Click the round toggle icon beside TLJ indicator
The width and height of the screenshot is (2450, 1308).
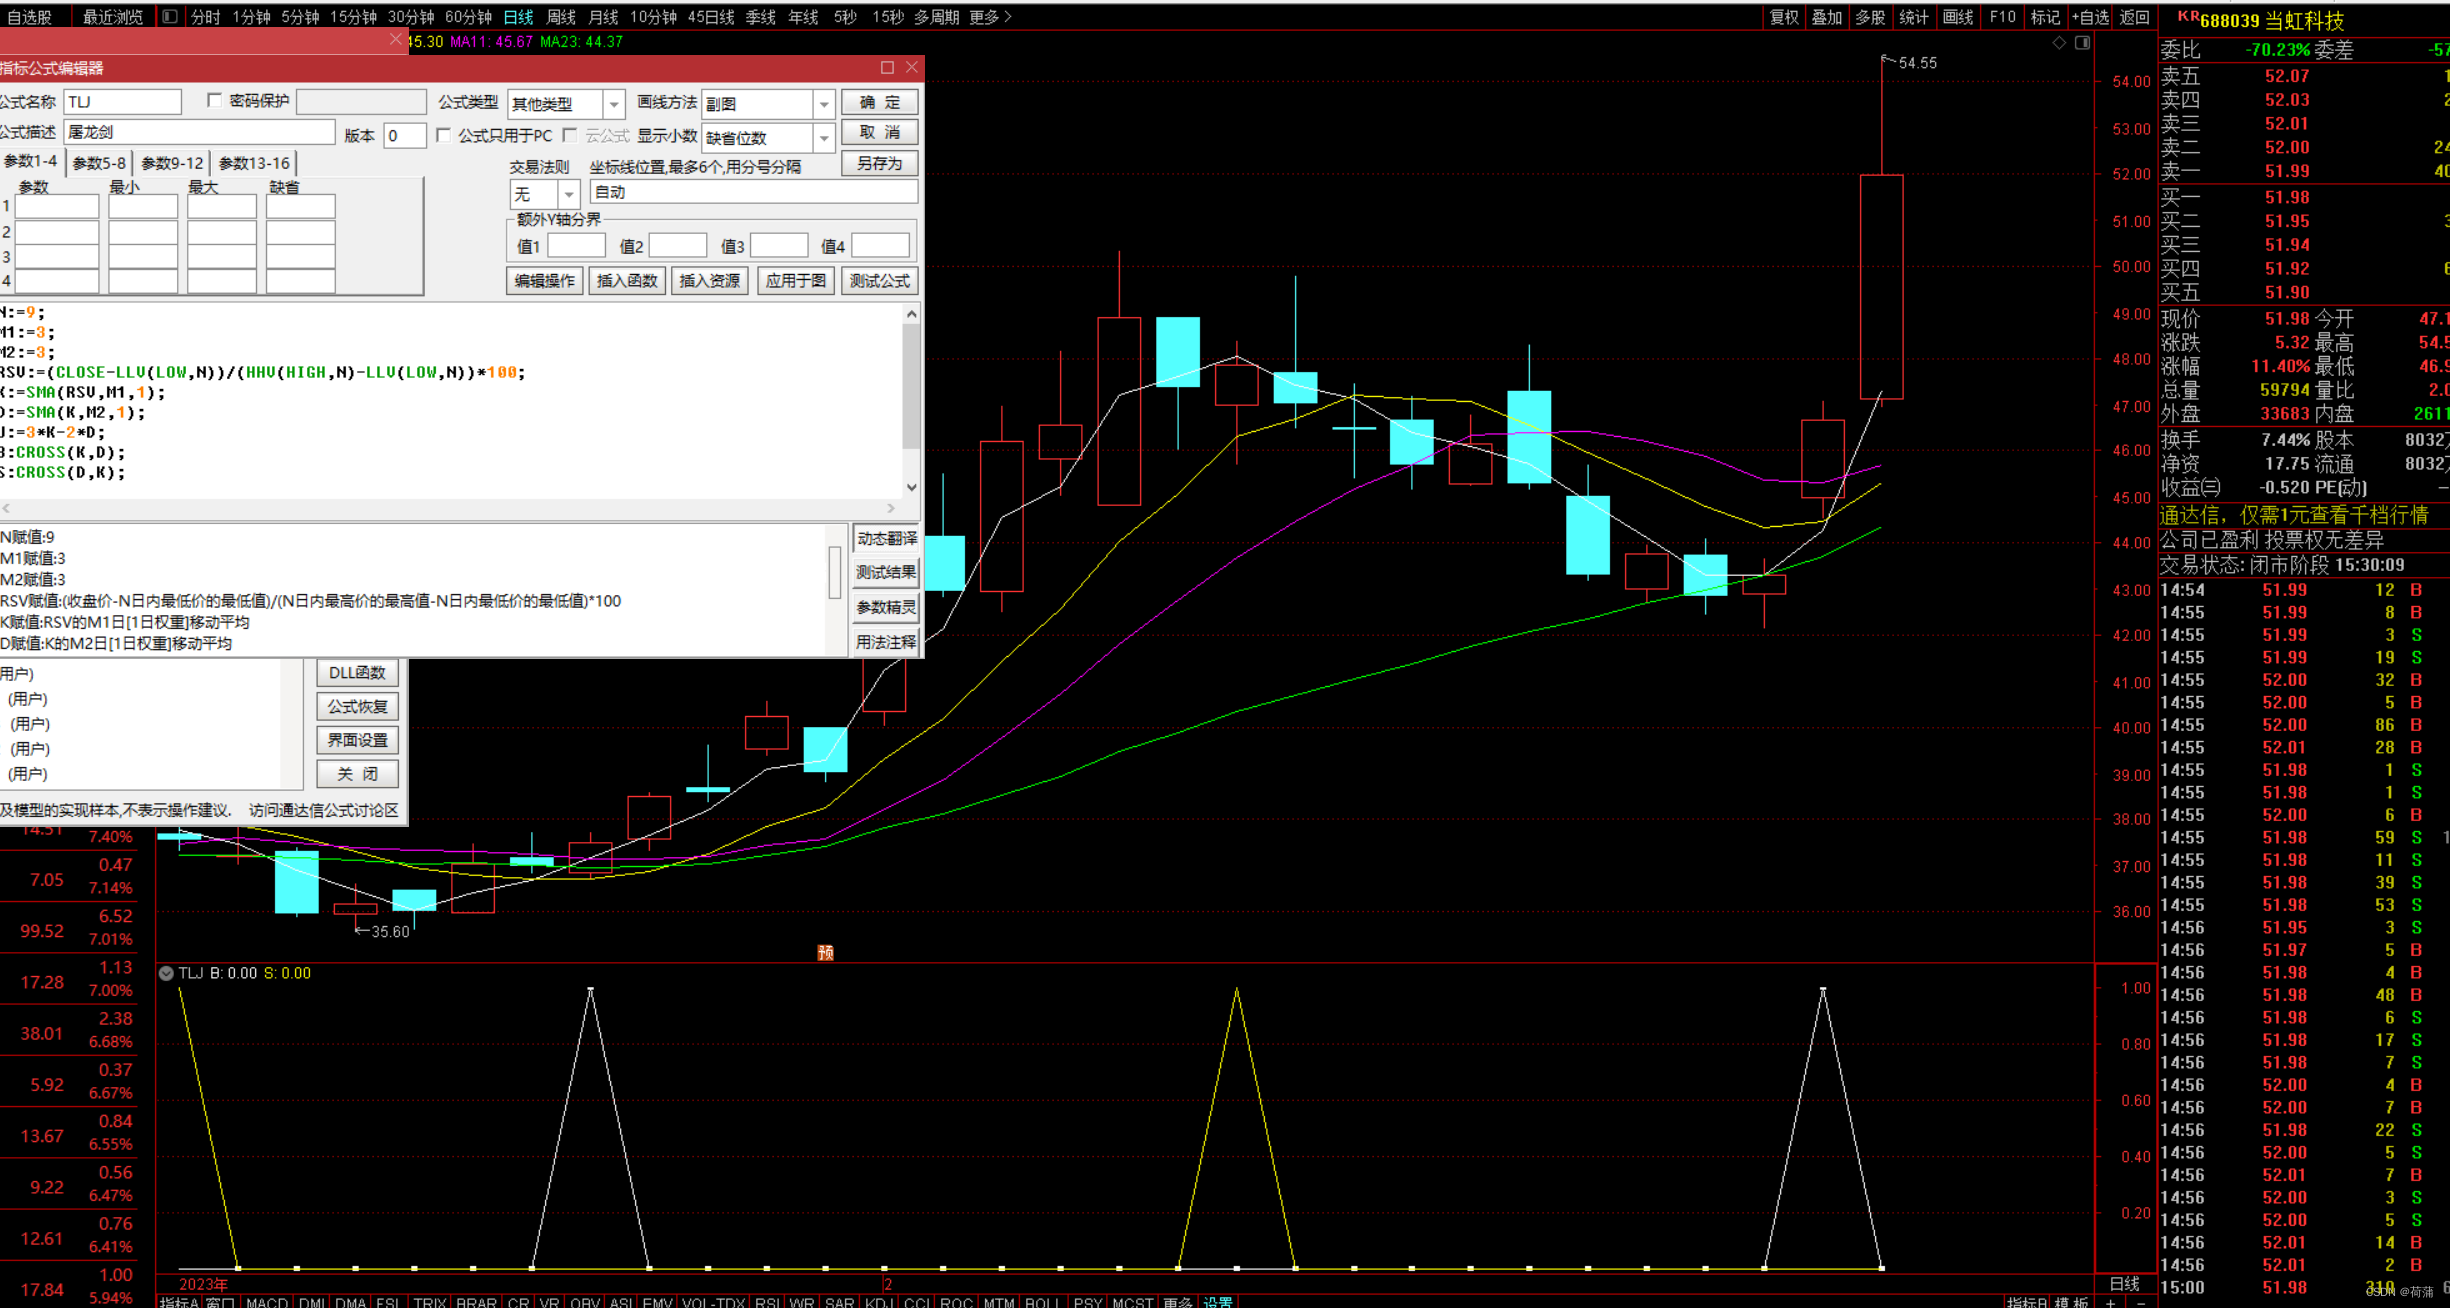(166, 973)
